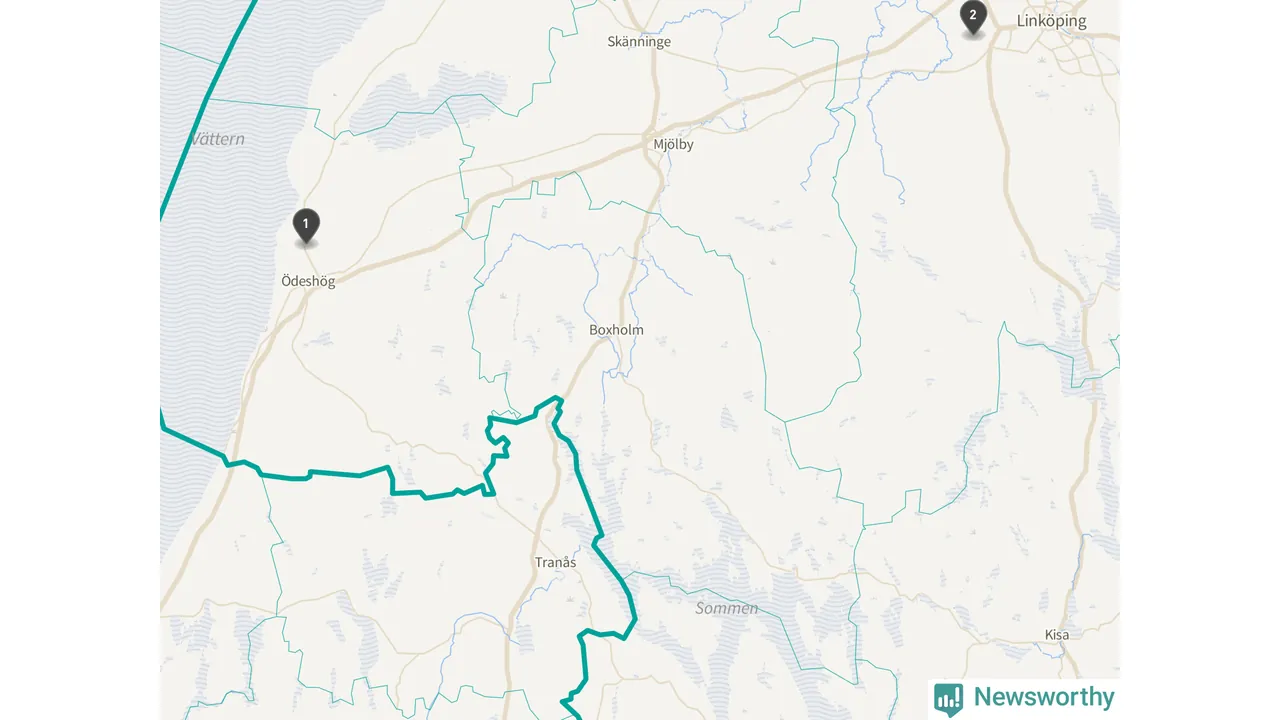
Task: Click map marker number 1 near Ödeshög
Action: tap(306, 227)
